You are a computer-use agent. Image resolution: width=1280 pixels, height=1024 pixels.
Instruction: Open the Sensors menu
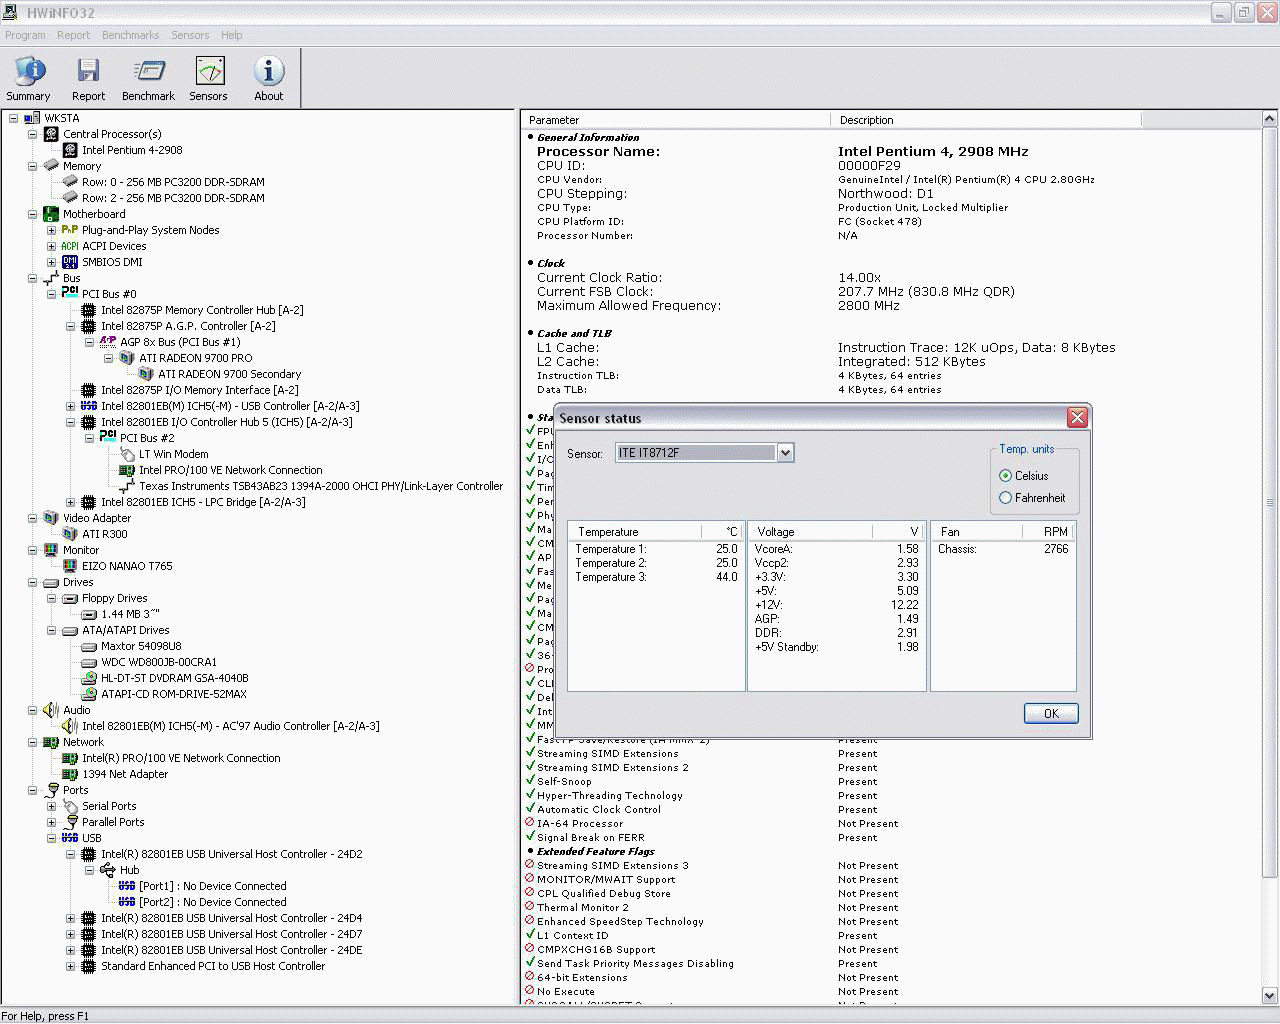click(190, 35)
